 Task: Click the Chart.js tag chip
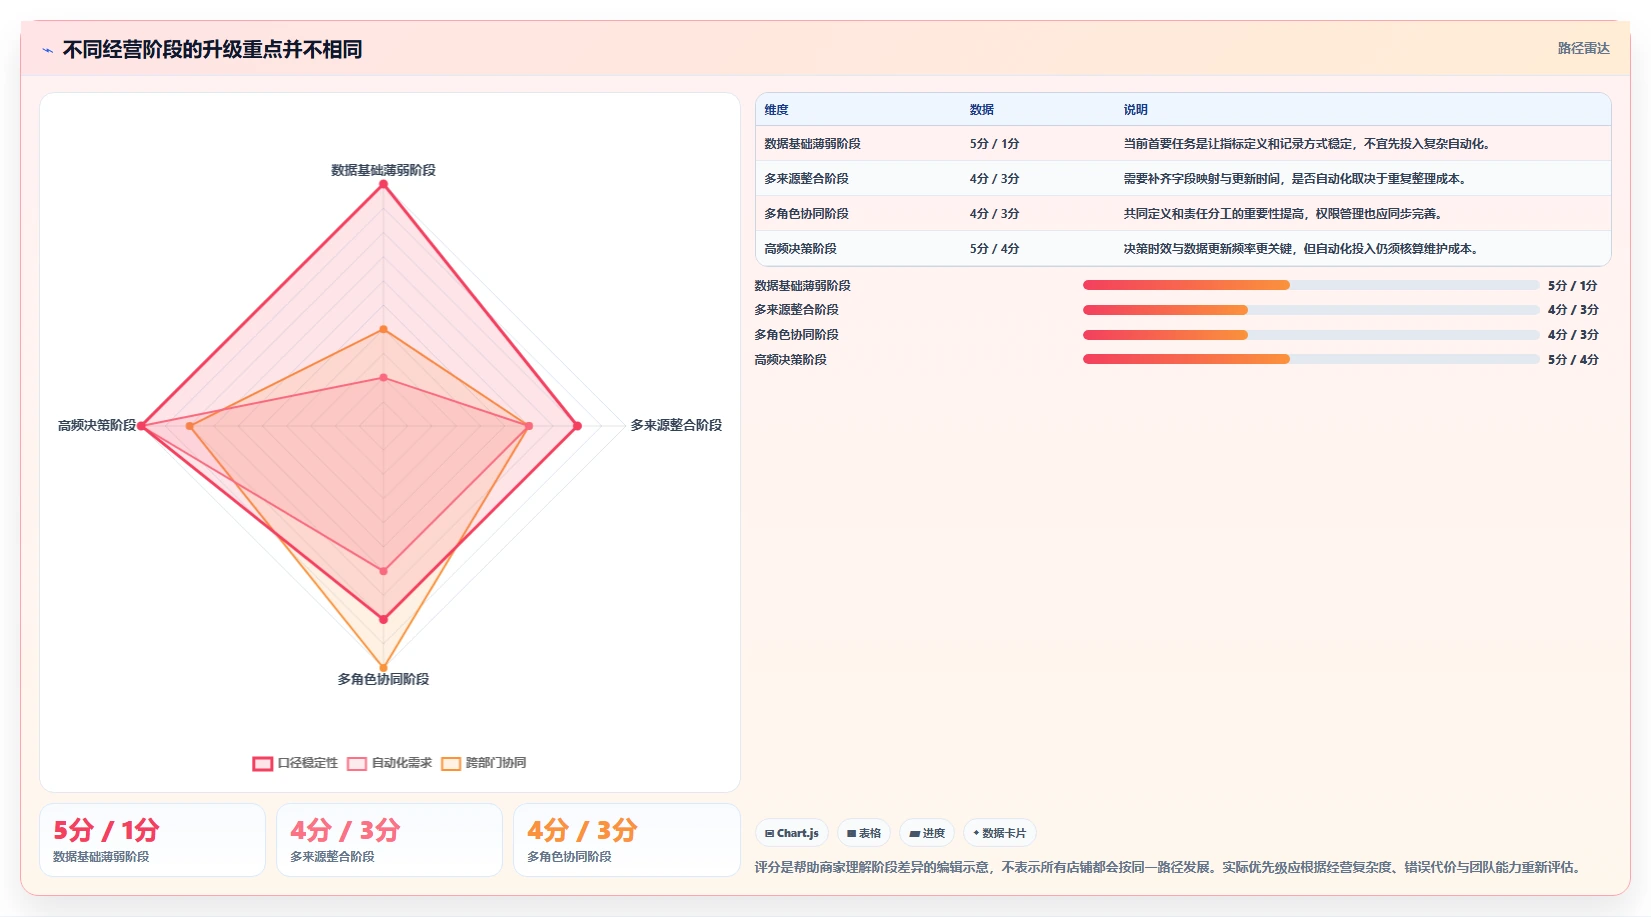791,833
